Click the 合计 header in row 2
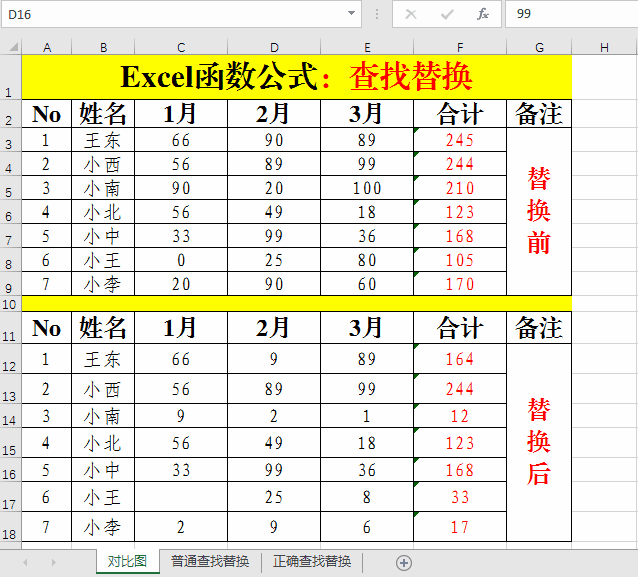This screenshot has height=577, width=638. click(x=460, y=114)
